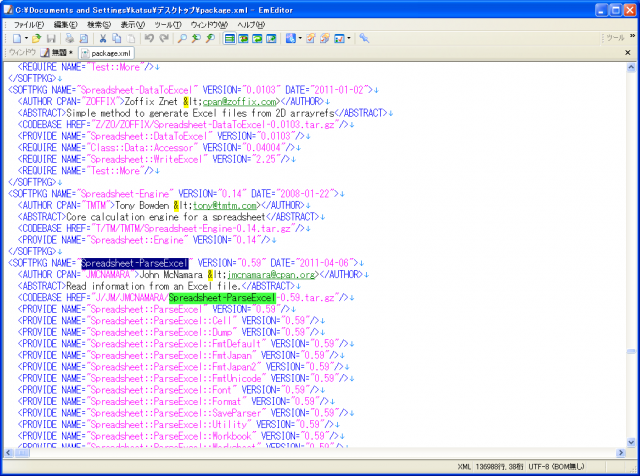640x476 pixels.
Task: Open the ヘルプ(H) menu
Action: 251,25
